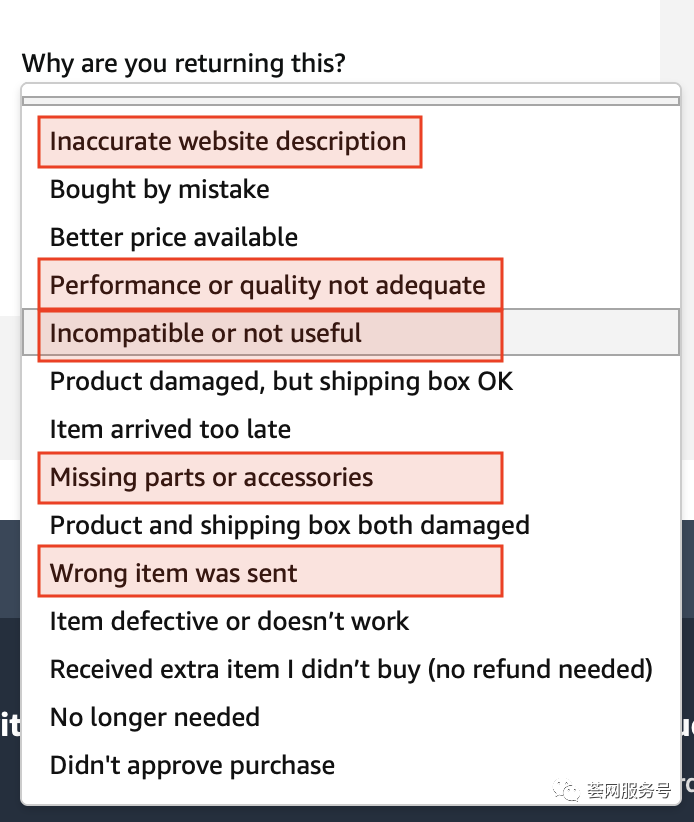Select "Product and shipping box both damaged"

[x=290, y=525]
